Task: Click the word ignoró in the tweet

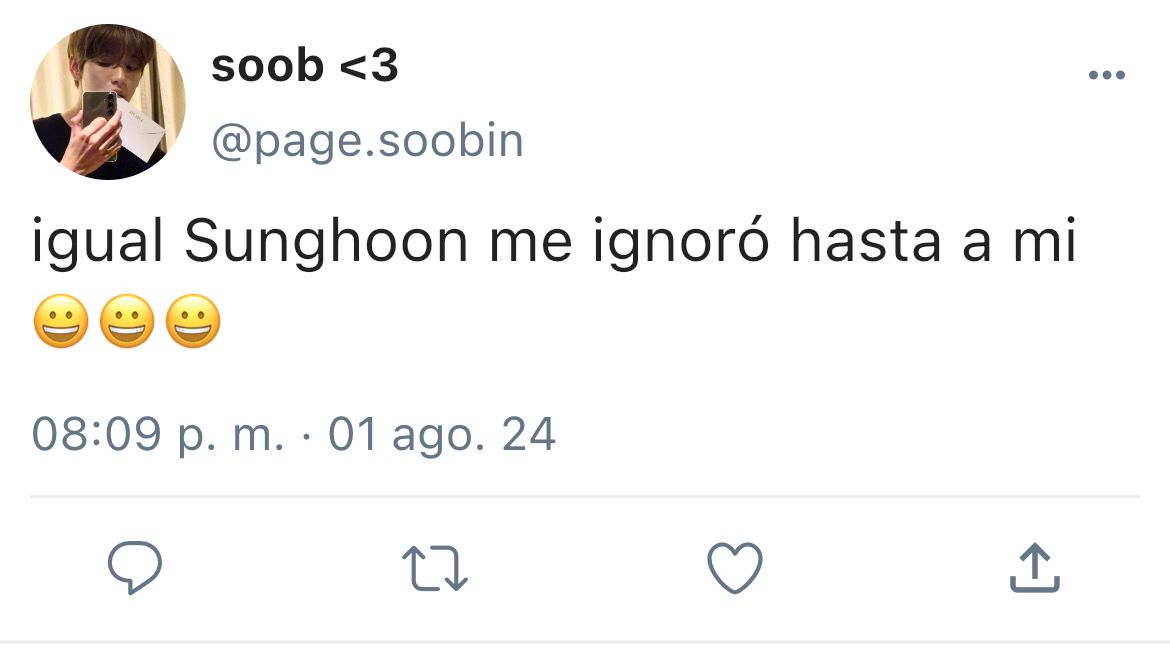Action: click(681, 242)
